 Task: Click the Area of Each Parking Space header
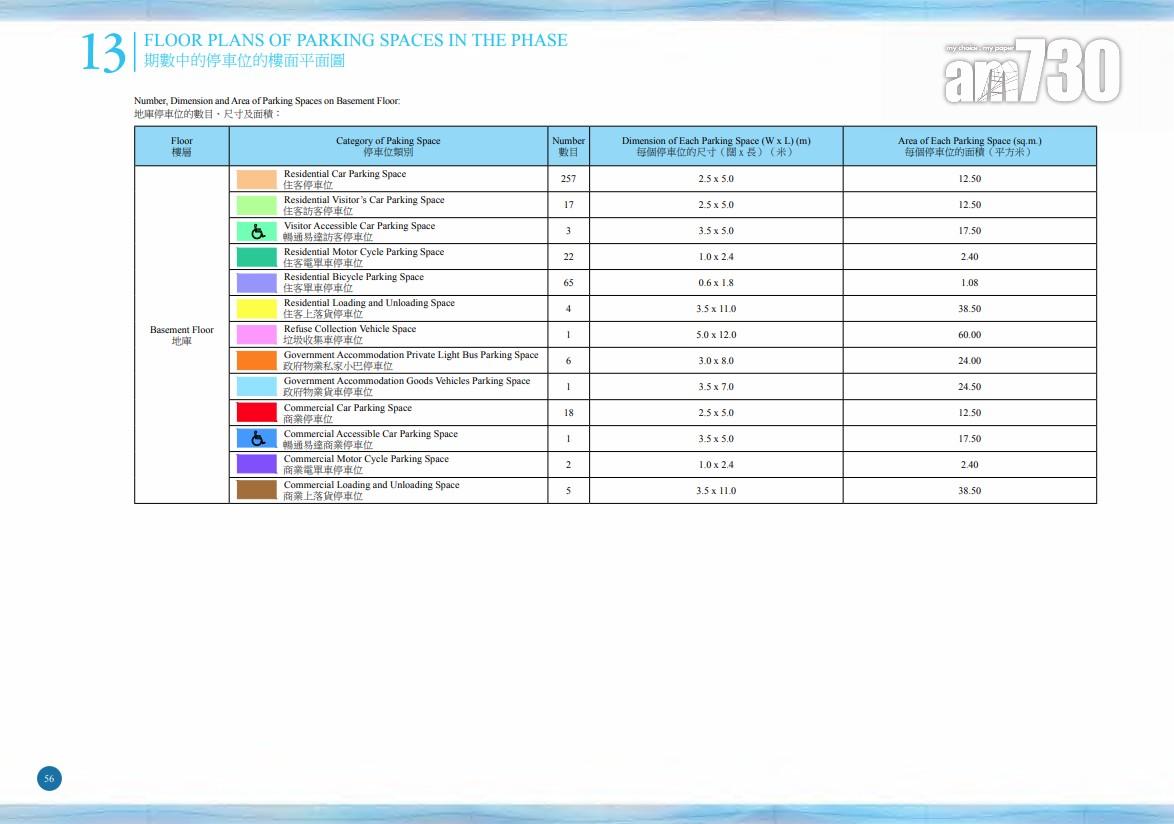(x=968, y=146)
